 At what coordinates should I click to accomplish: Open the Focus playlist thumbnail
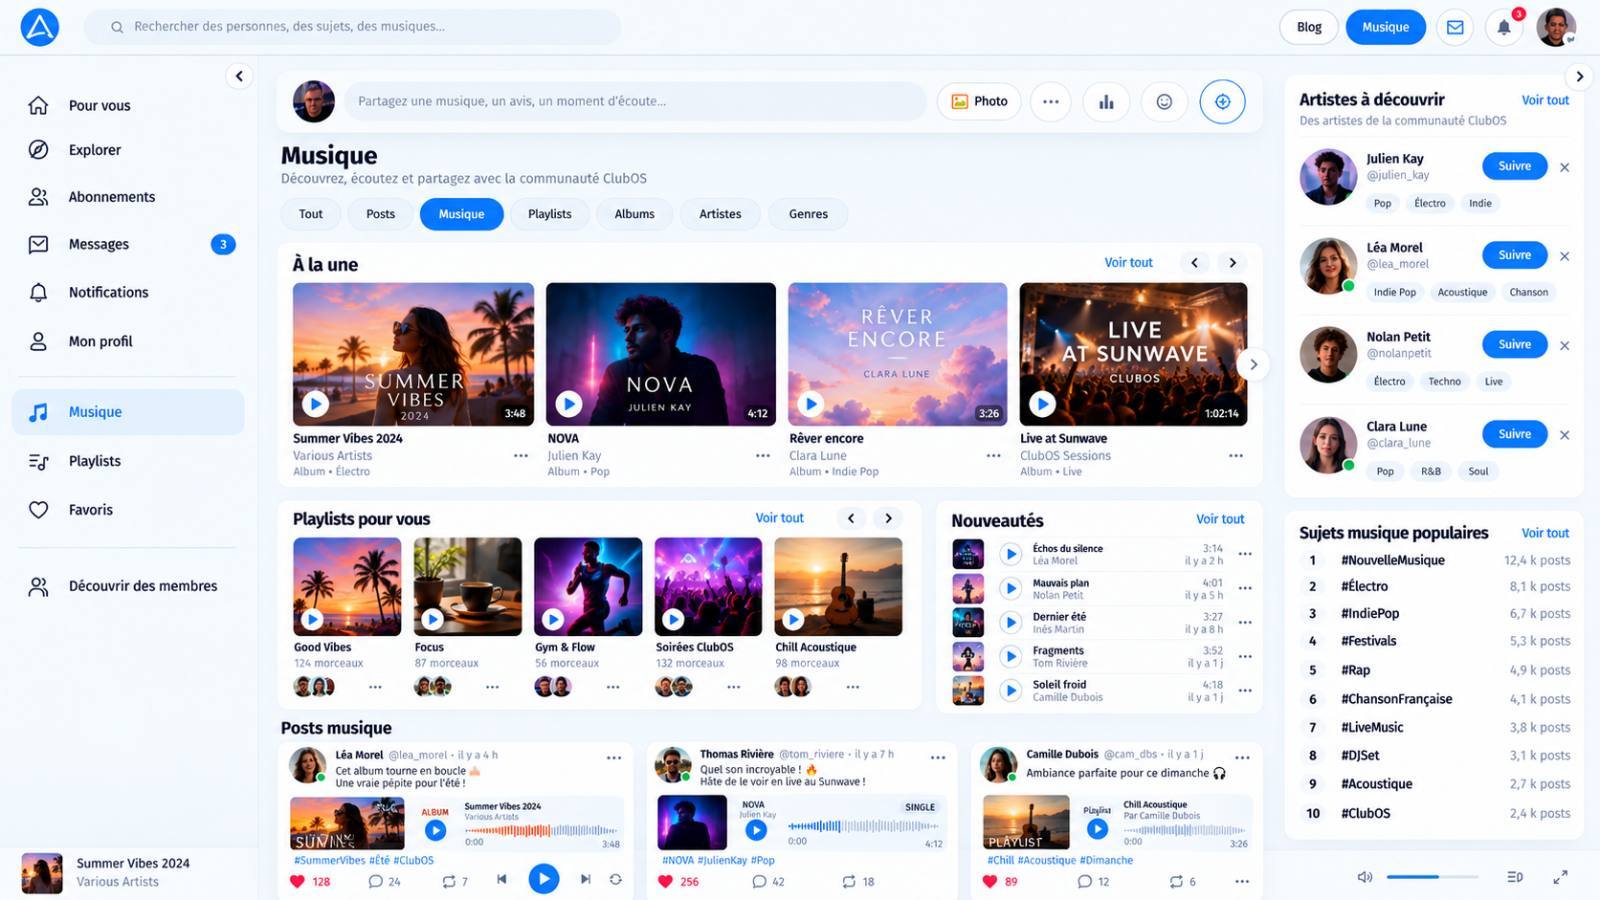[468, 587]
